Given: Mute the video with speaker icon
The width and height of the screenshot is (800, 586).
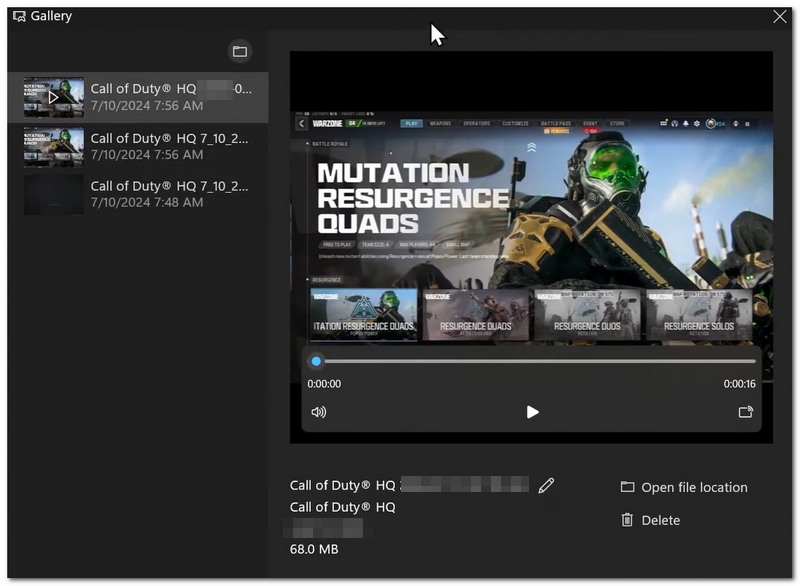Looking at the screenshot, I should (x=319, y=412).
